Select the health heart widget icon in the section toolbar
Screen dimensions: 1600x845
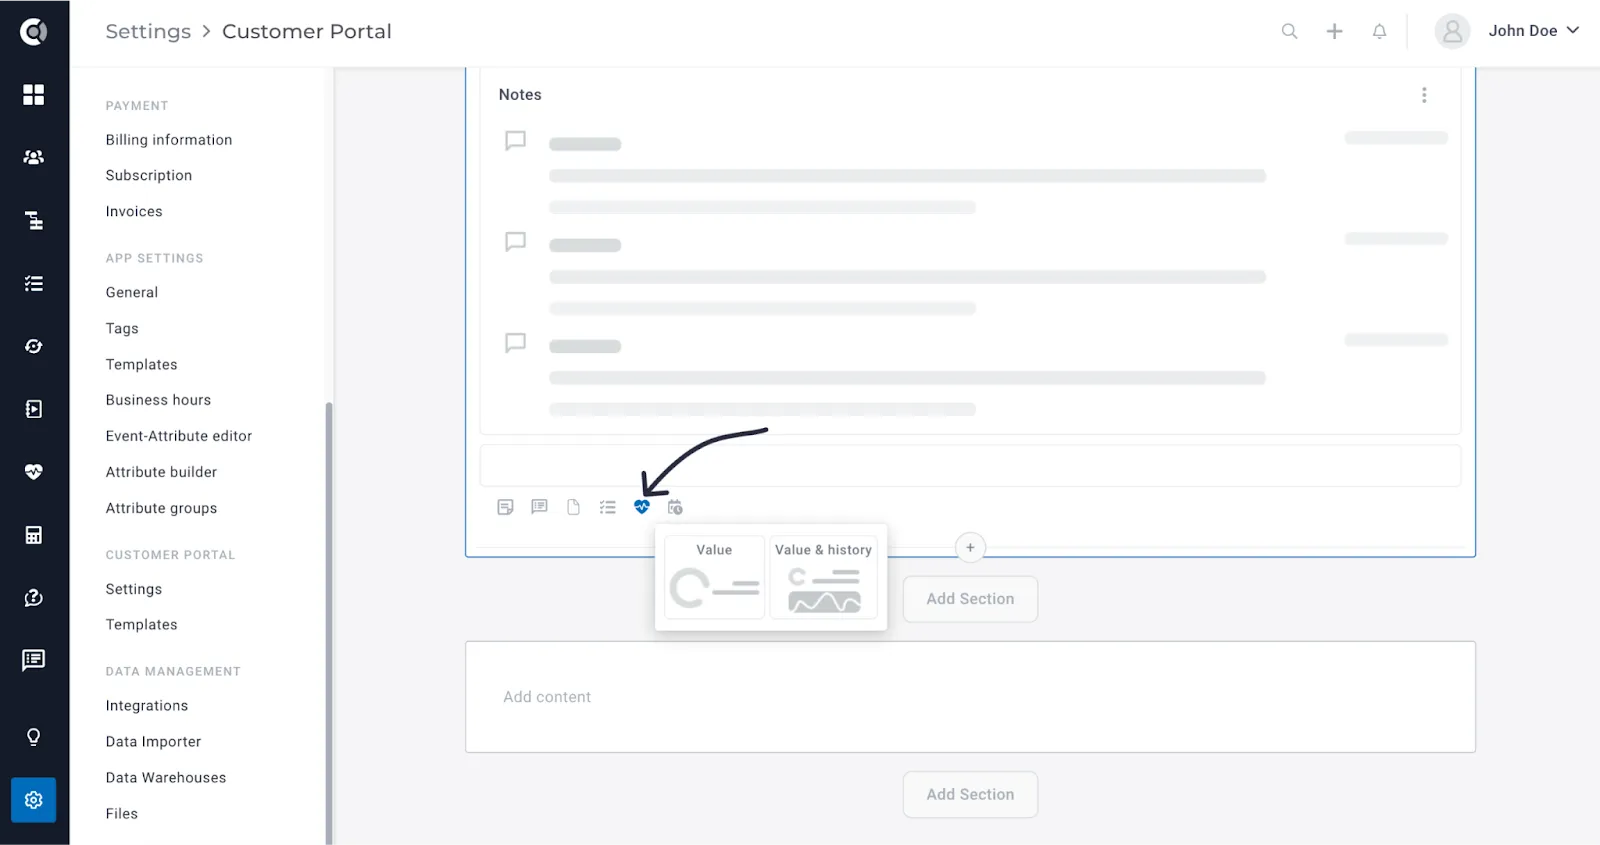coord(642,507)
